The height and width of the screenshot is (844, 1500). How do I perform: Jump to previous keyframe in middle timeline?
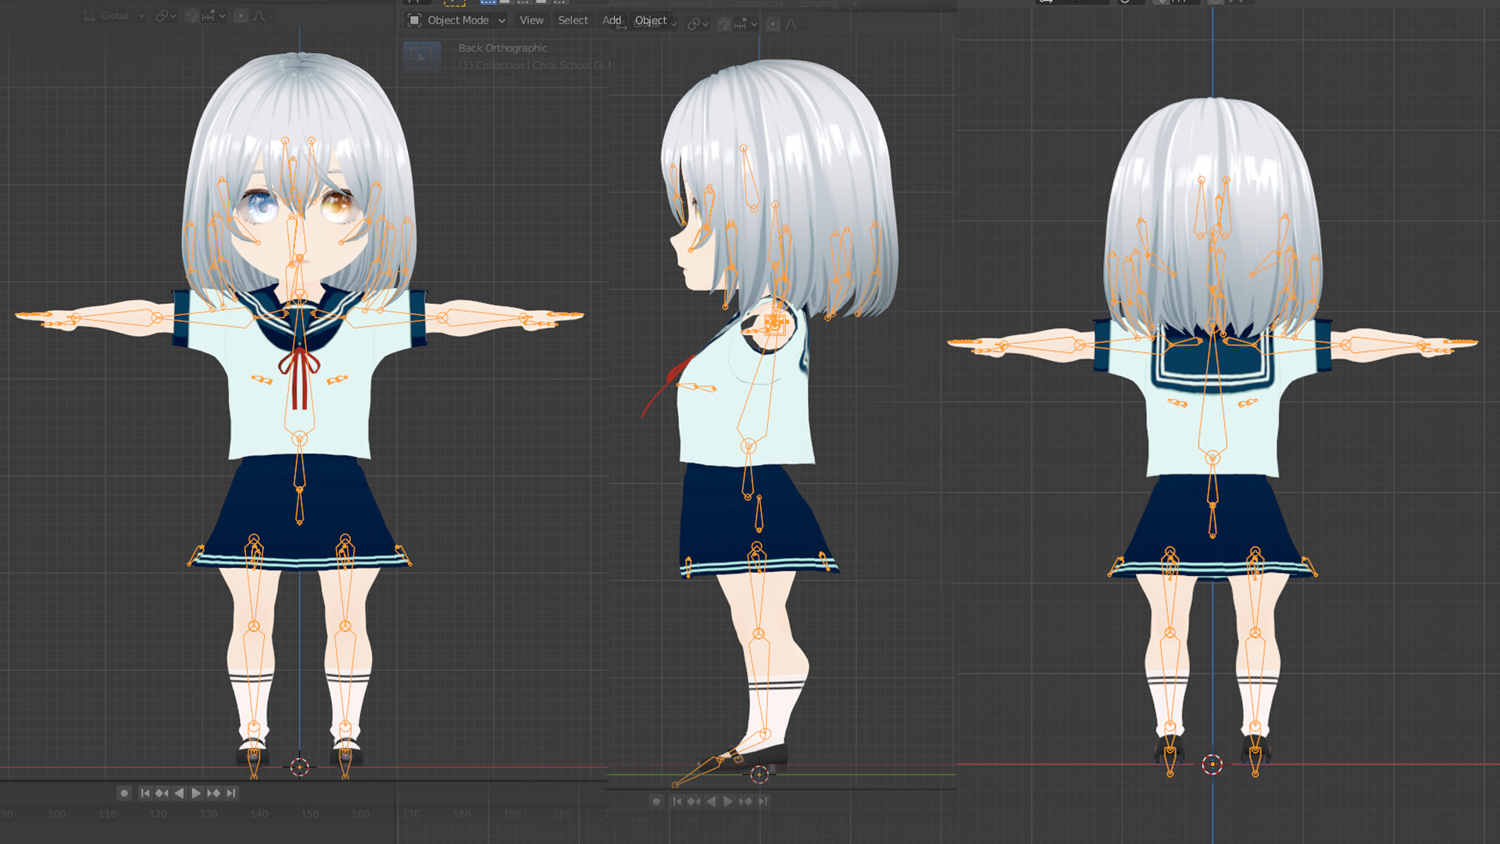coord(694,801)
